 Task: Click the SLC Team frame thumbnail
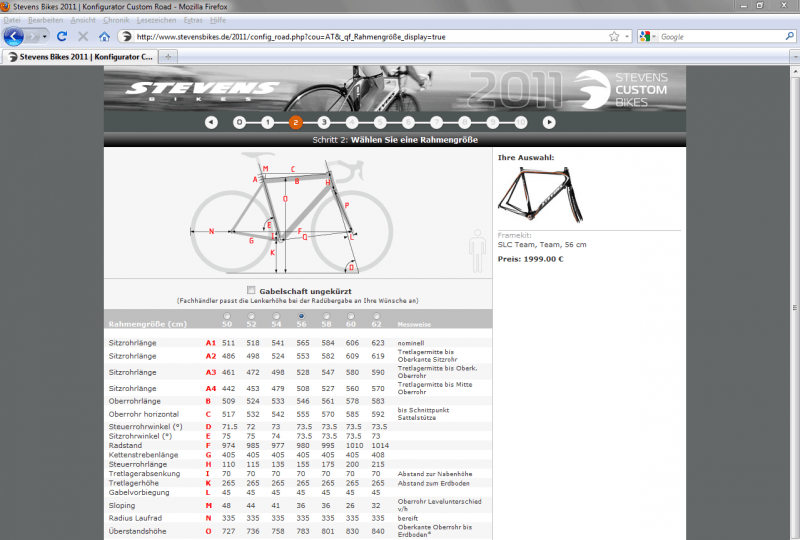pos(541,194)
